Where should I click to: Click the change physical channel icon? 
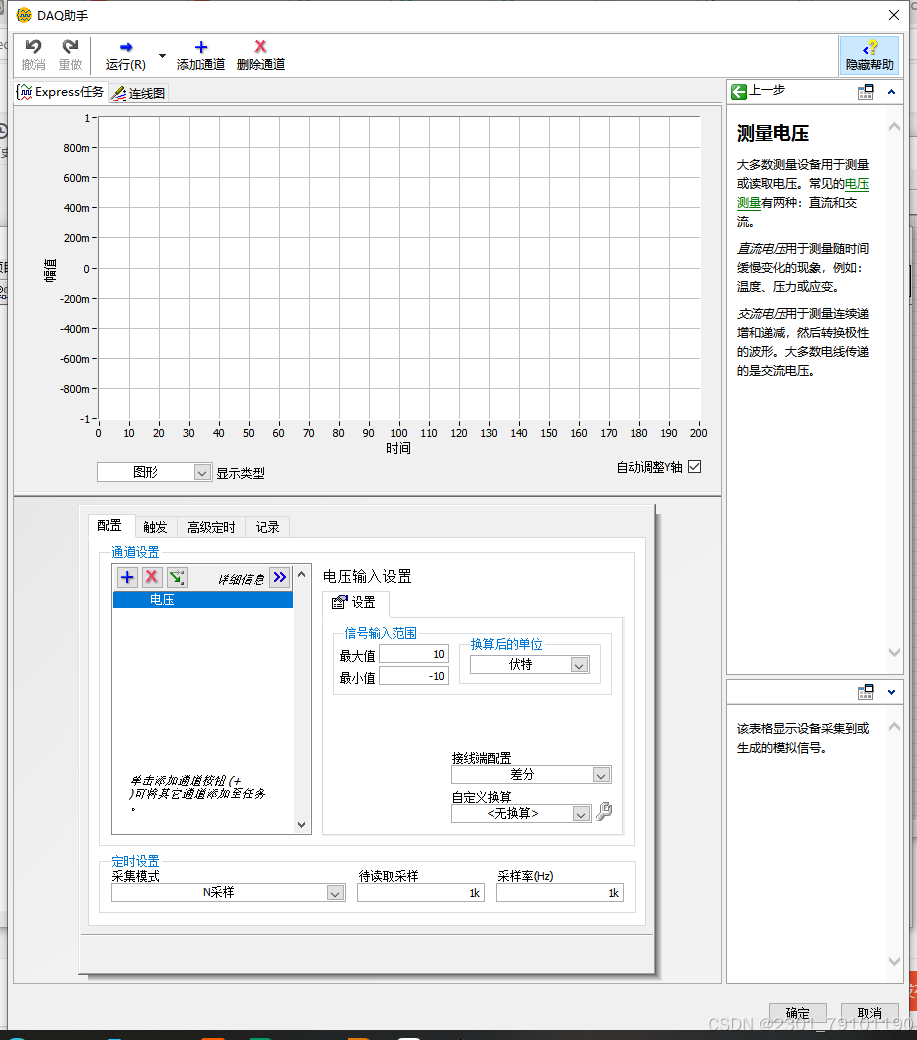(x=178, y=577)
